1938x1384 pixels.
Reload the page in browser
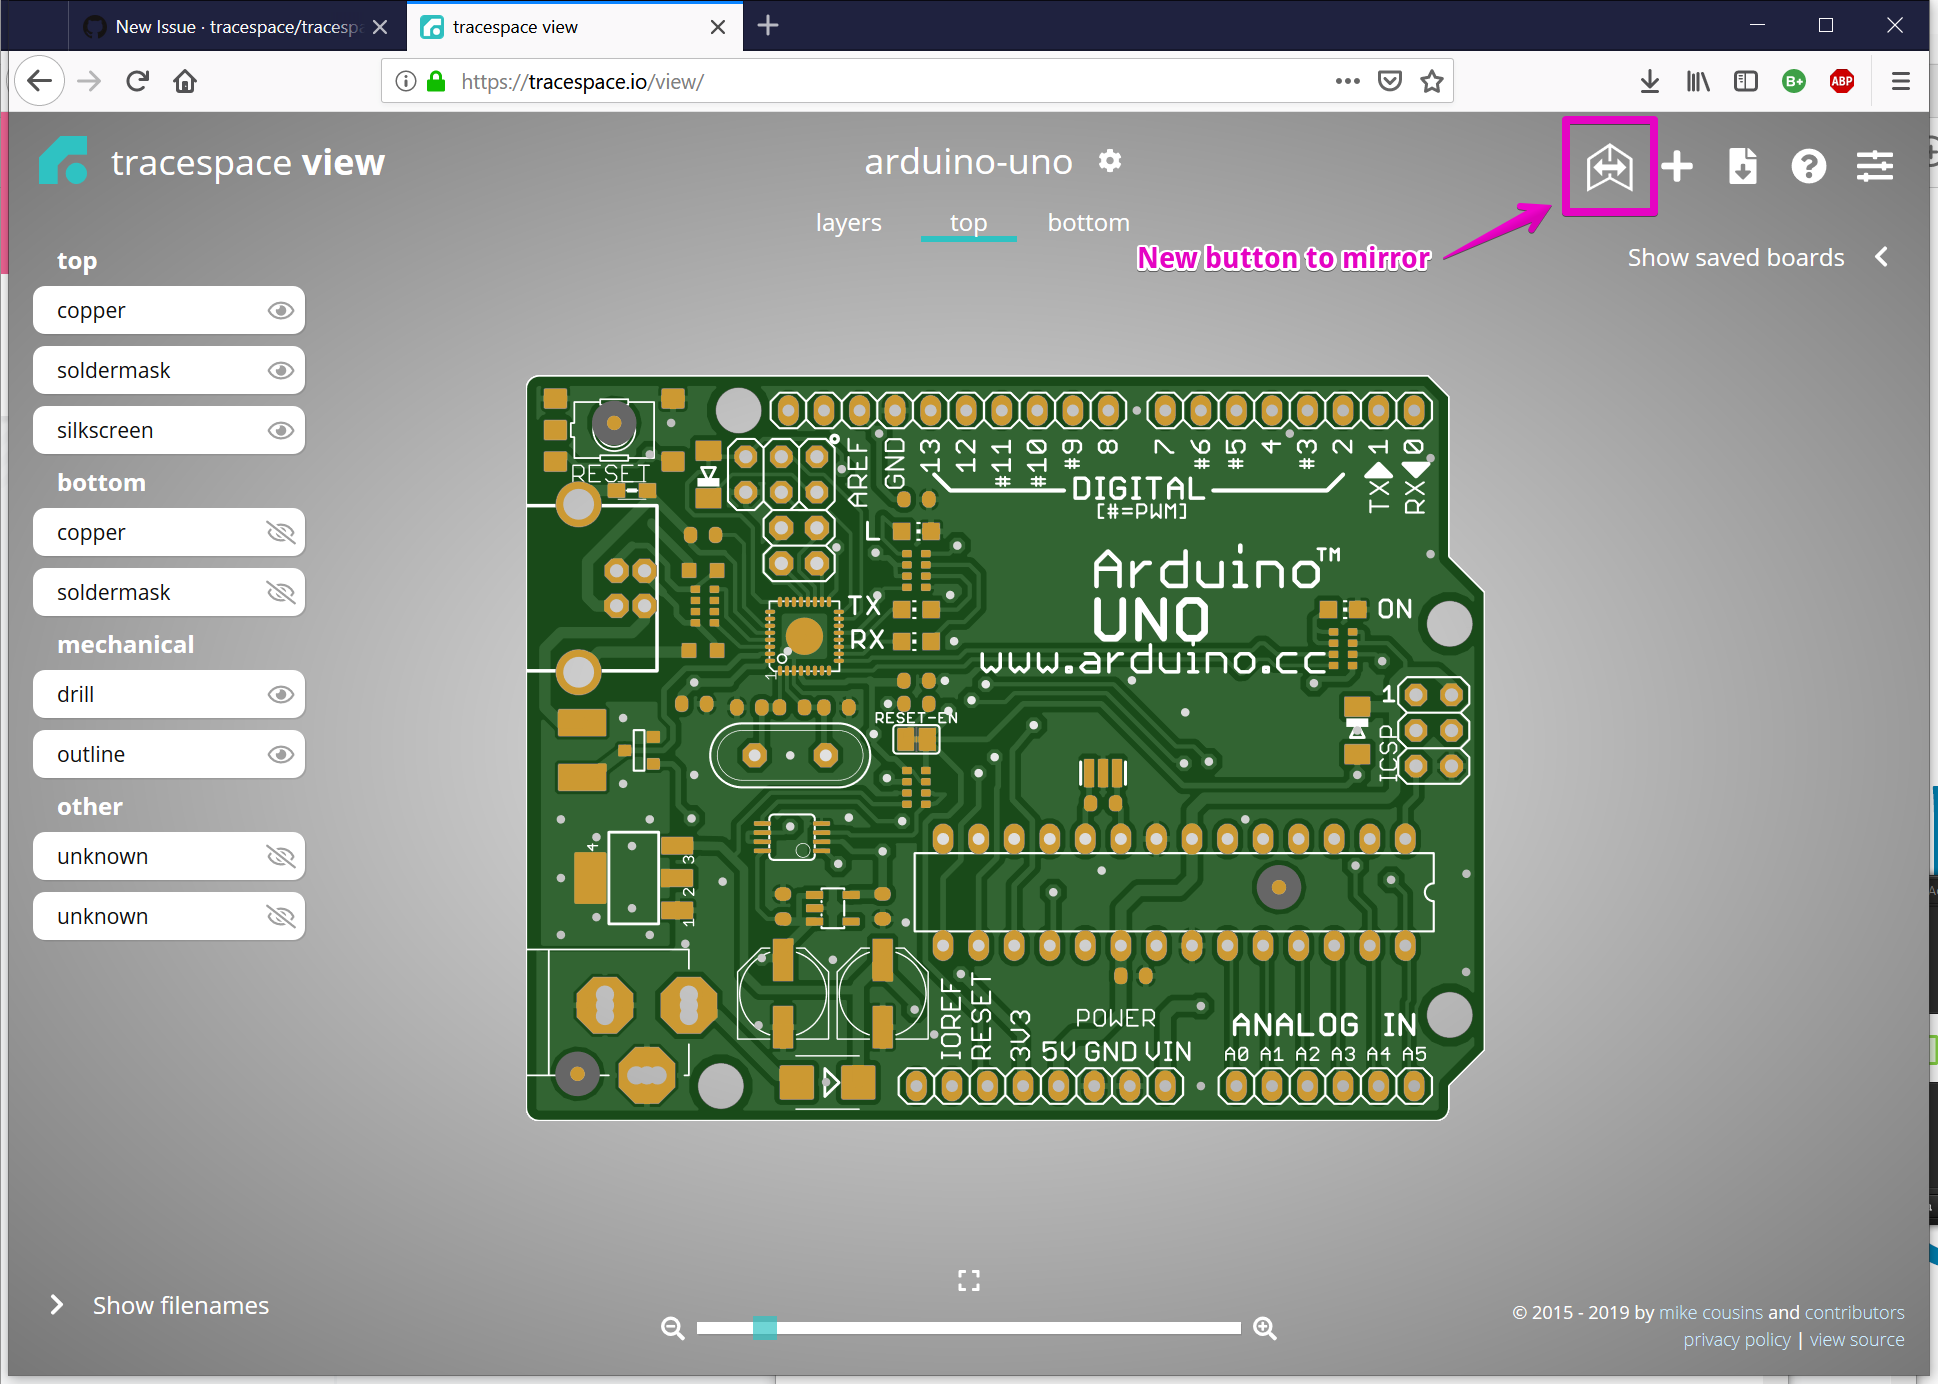(x=137, y=81)
